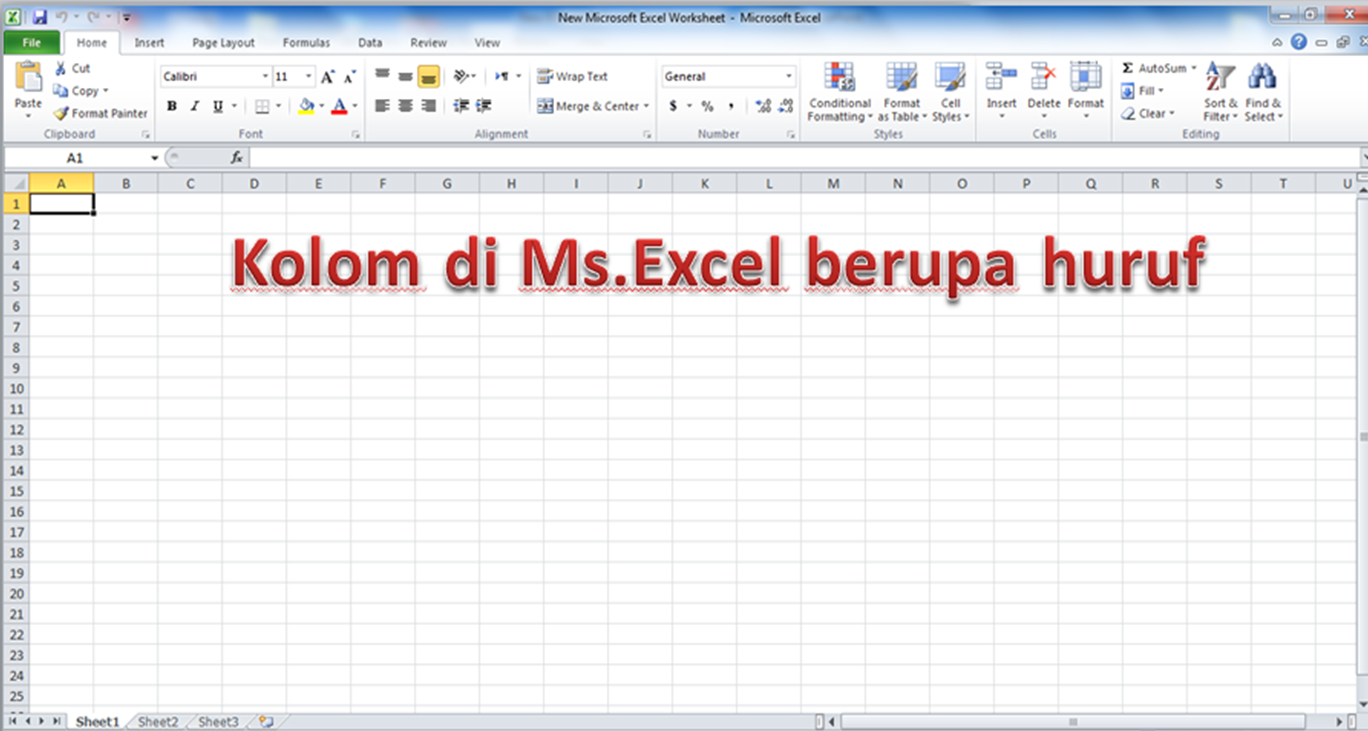Expand the Merge & Center dropdown arrow
Viewport: 1368px width, 731px height.
click(x=646, y=106)
